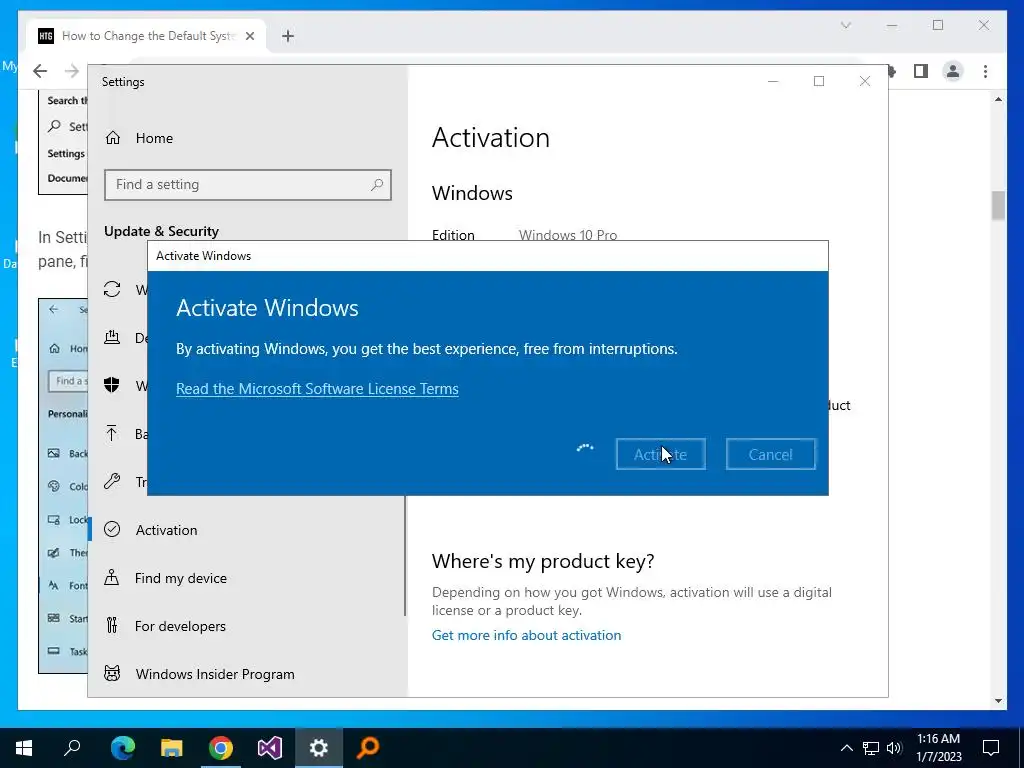Open File Explorer from the taskbar
This screenshot has height=768, width=1024.
click(172, 748)
